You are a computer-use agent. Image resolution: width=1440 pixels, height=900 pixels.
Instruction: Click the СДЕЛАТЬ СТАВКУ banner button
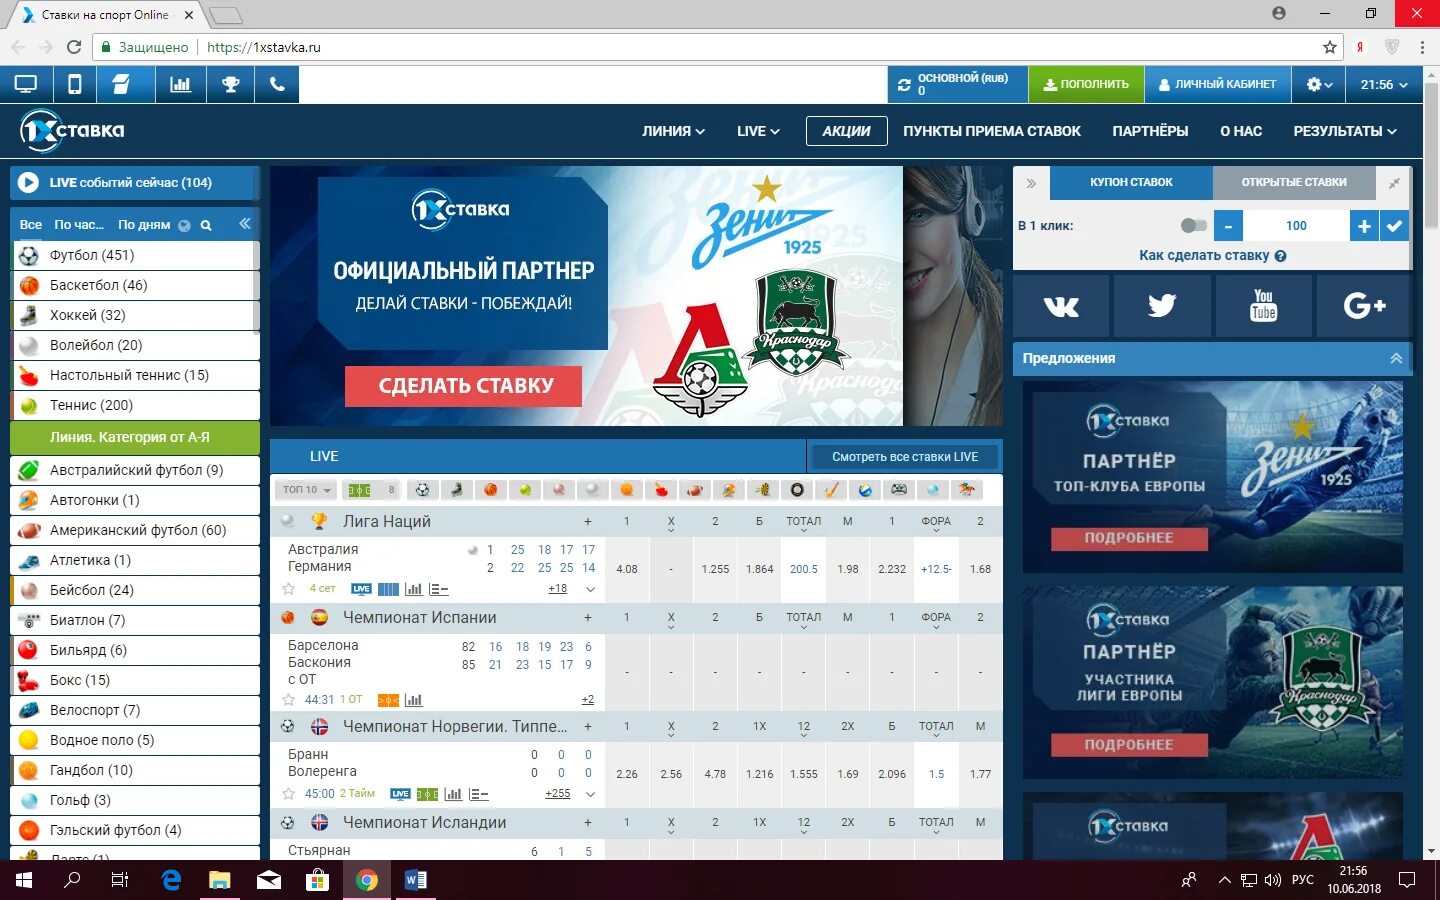[x=464, y=386]
